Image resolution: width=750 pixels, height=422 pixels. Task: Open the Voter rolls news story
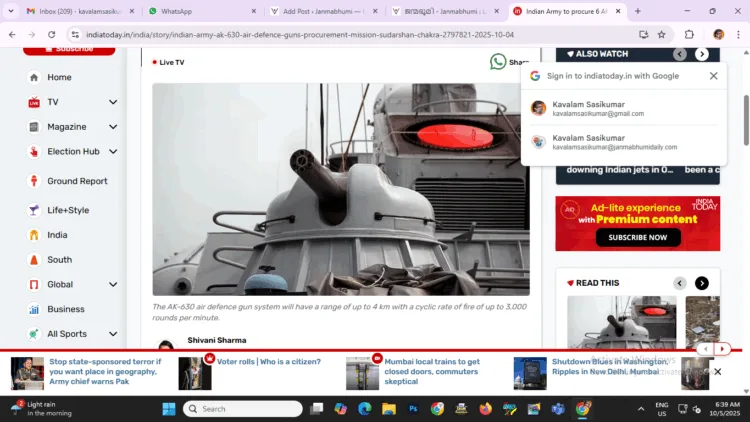coord(268,362)
